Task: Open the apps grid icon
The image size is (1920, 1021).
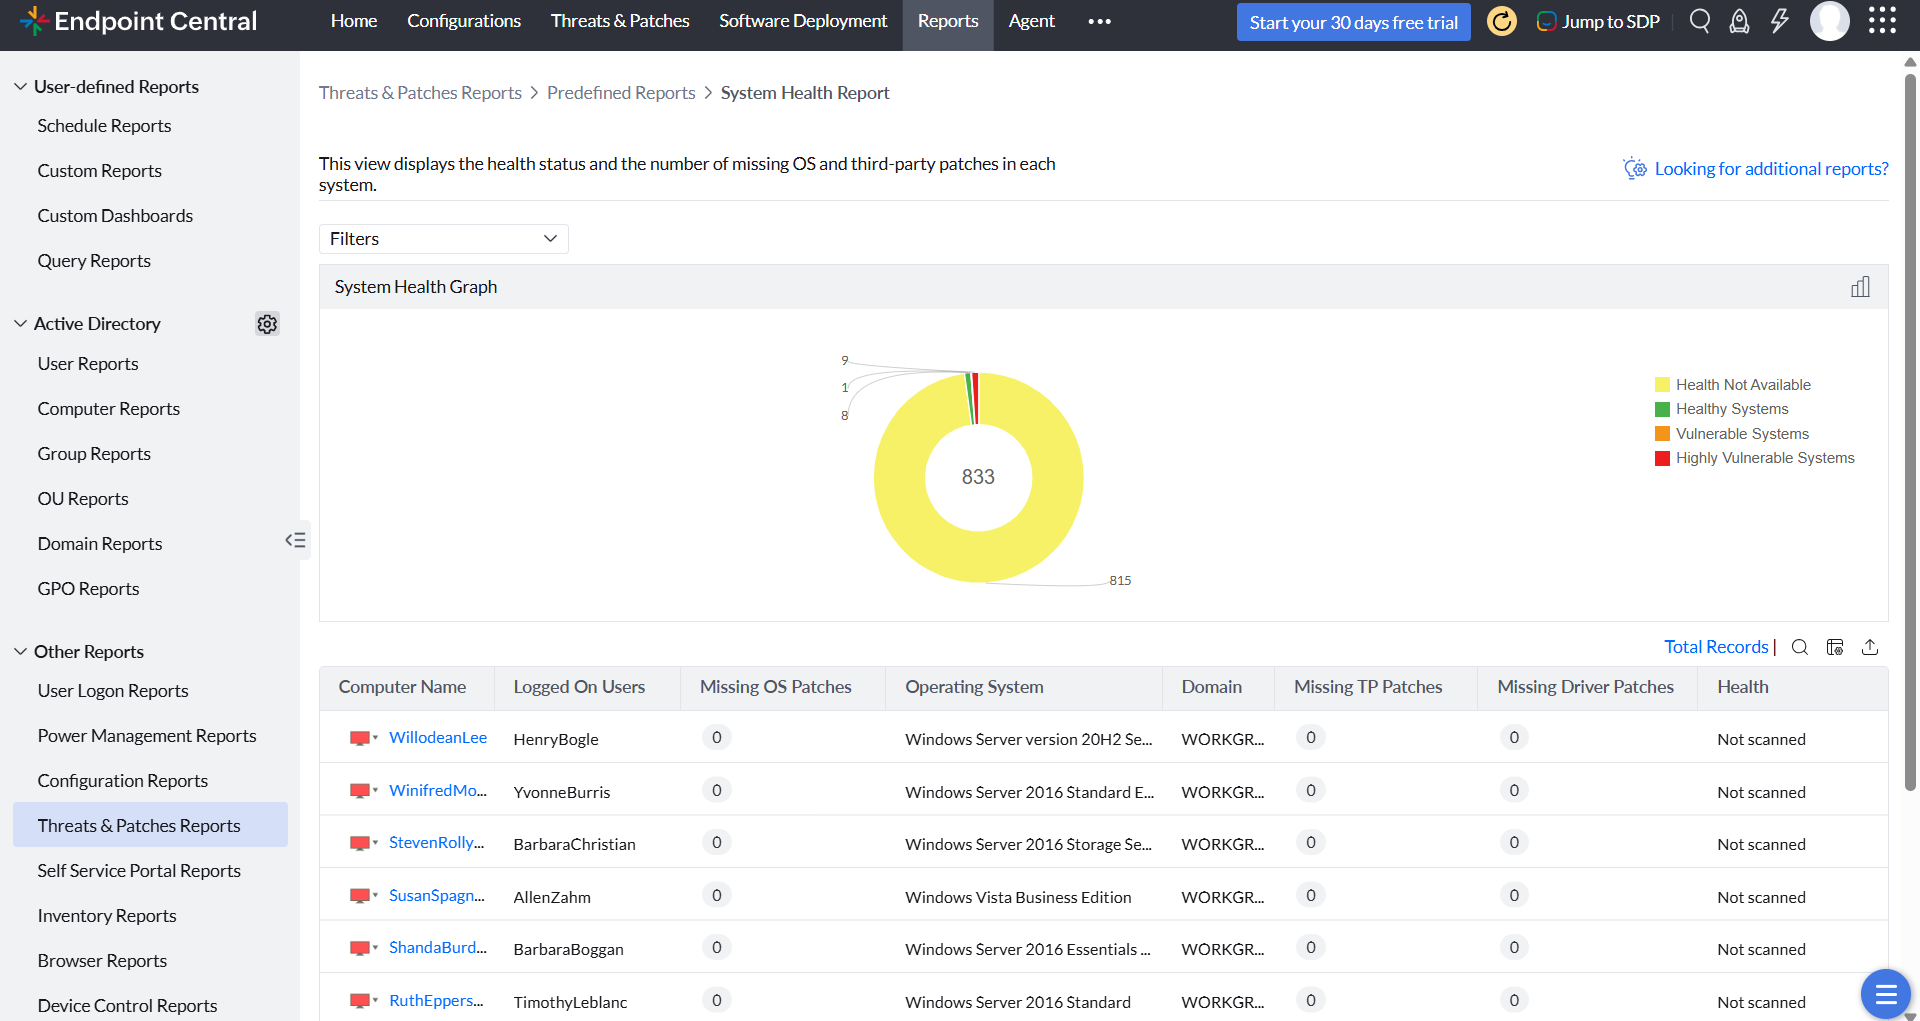Action: [1882, 21]
